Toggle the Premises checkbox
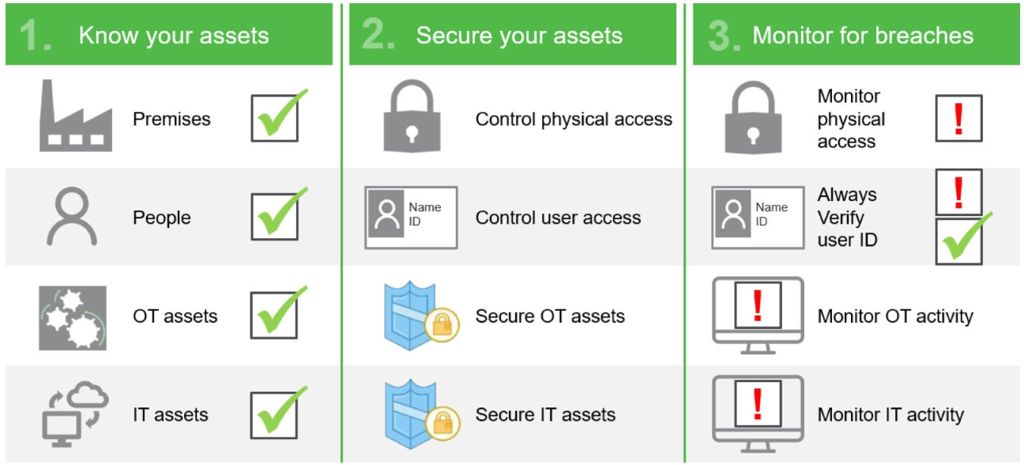The image size is (1024, 465). [275, 118]
